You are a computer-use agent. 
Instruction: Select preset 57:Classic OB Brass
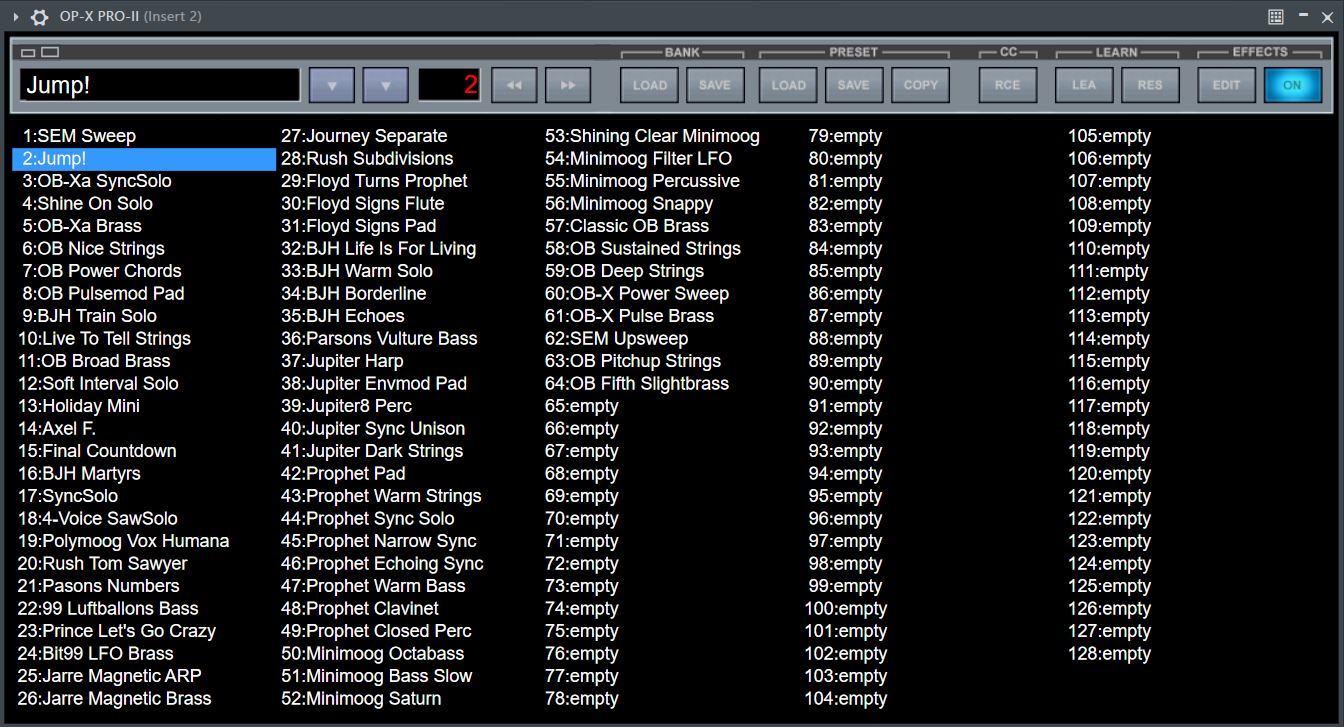click(x=627, y=226)
